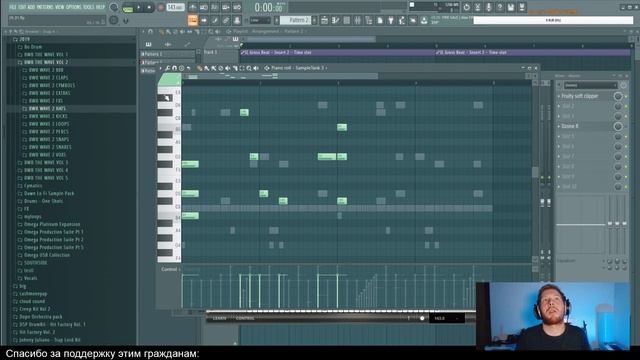Open Fruity soft clipper slot arrow menu
Viewport: 640px width, 360px height.
[x=559, y=96]
